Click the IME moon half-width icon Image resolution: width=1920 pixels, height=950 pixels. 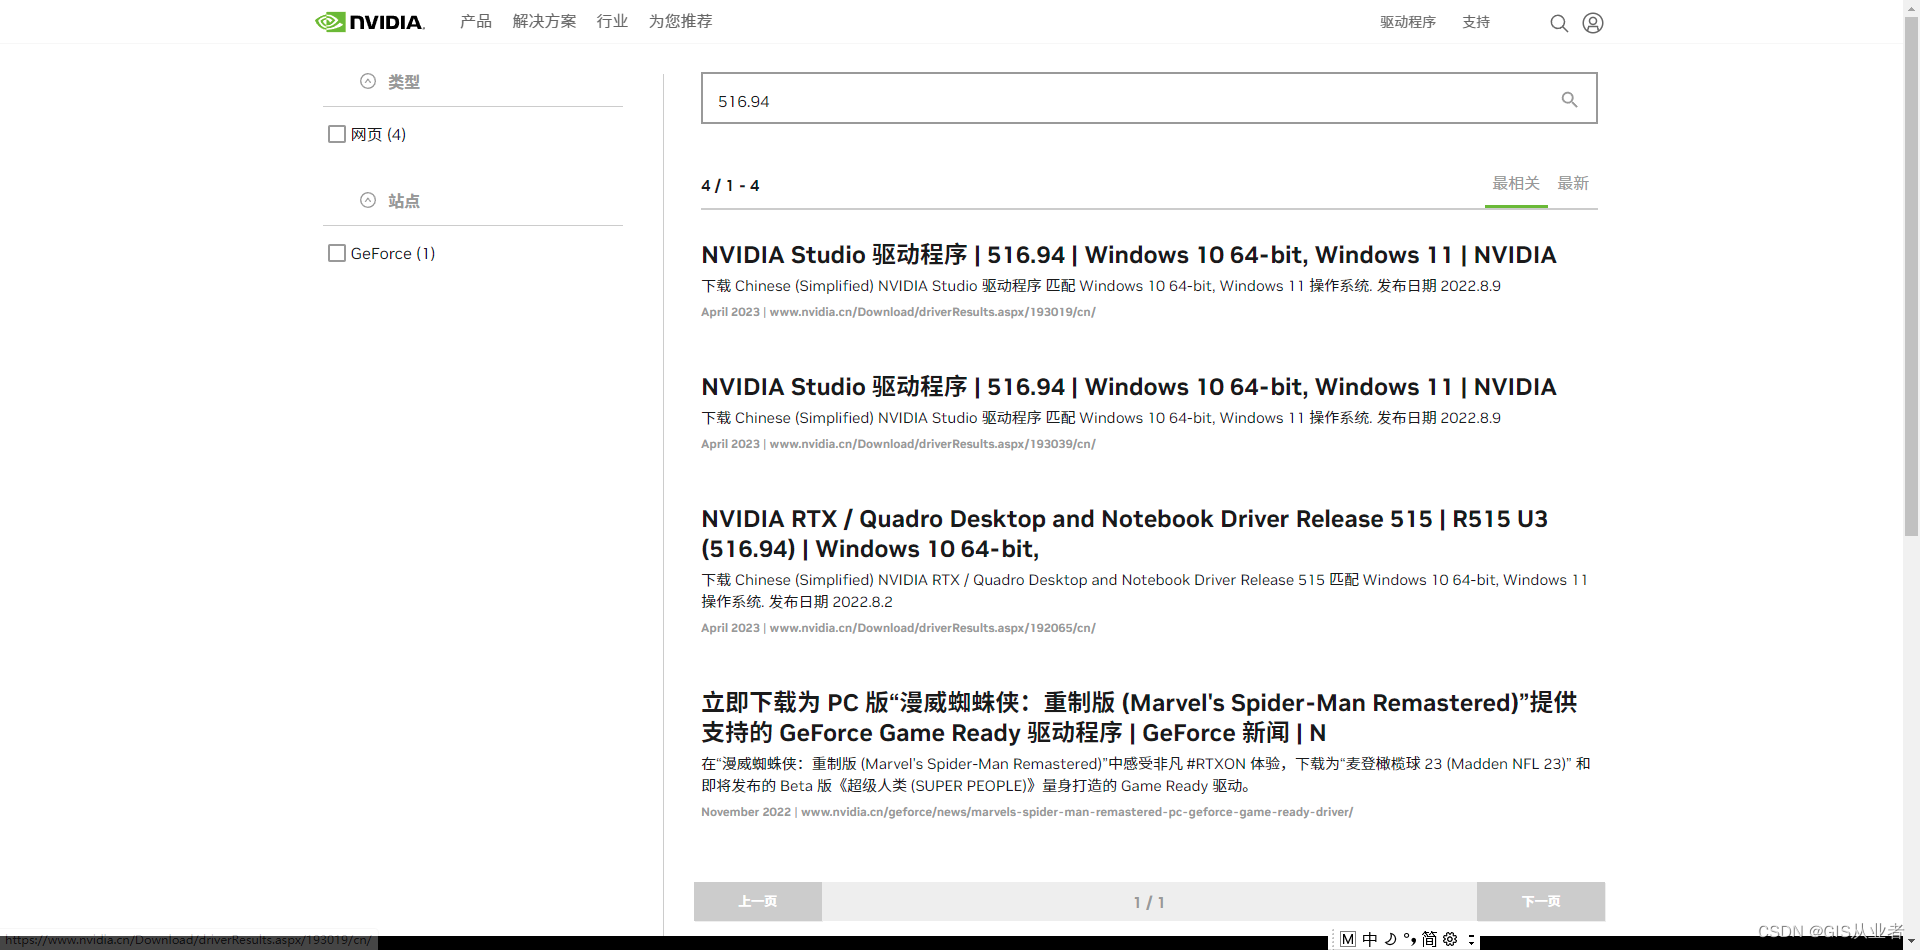pos(1390,939)
